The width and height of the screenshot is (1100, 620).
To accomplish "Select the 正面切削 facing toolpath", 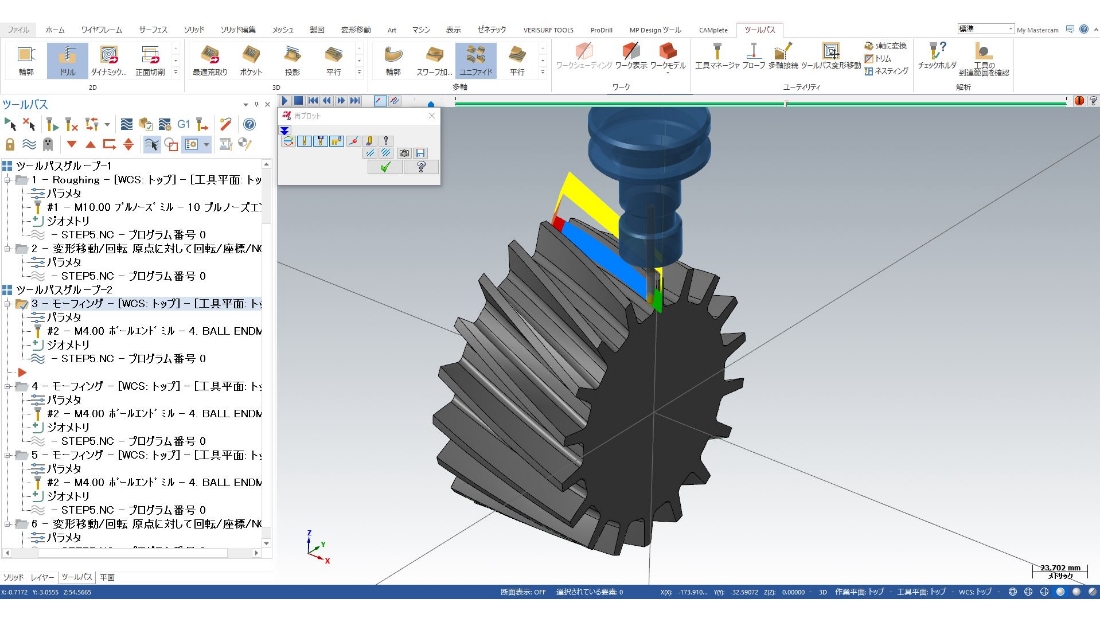I will pos(149,60).
